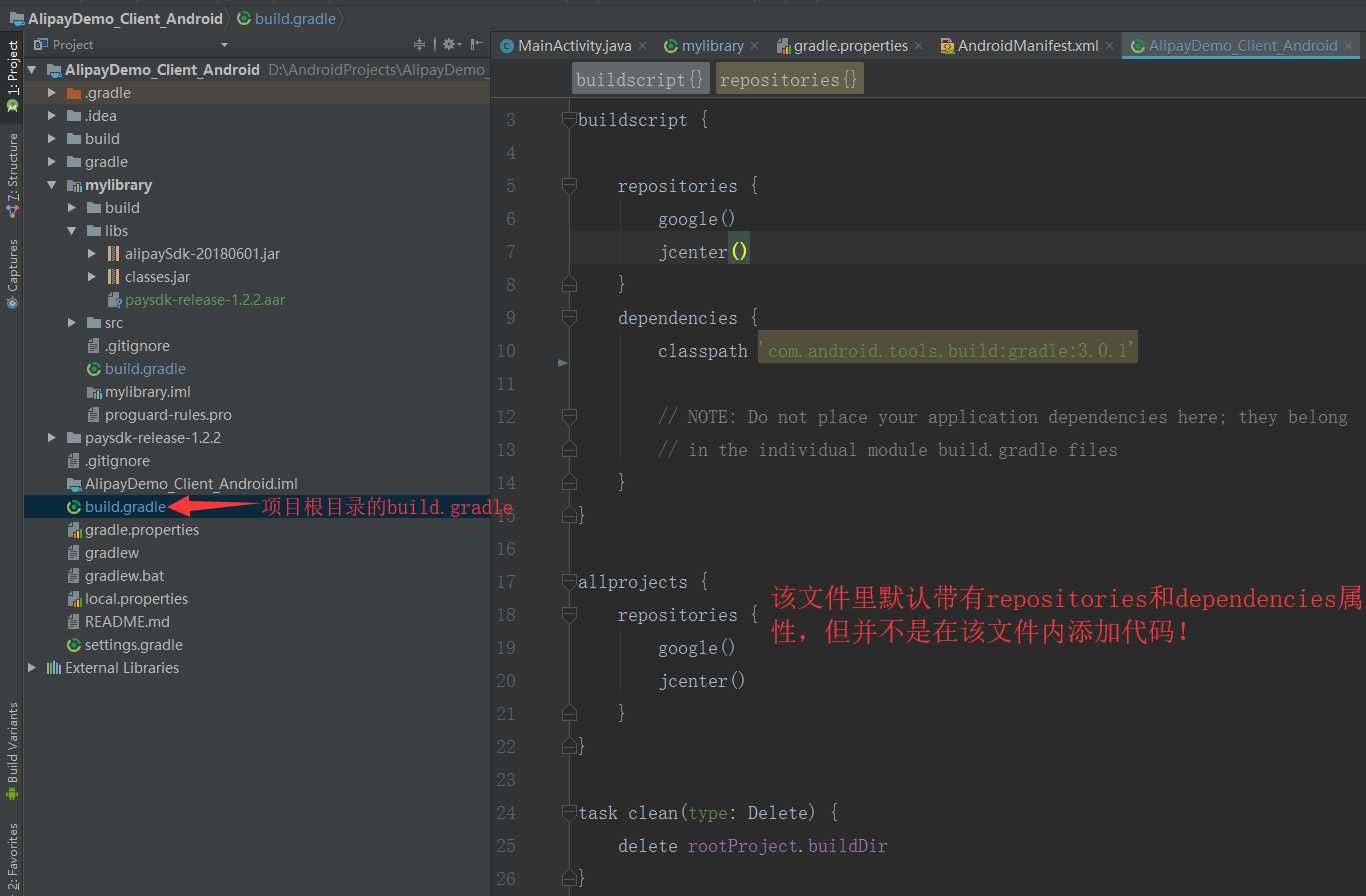
Task: Close the MainActivity.java tab
Action: [x=642, y=46]
